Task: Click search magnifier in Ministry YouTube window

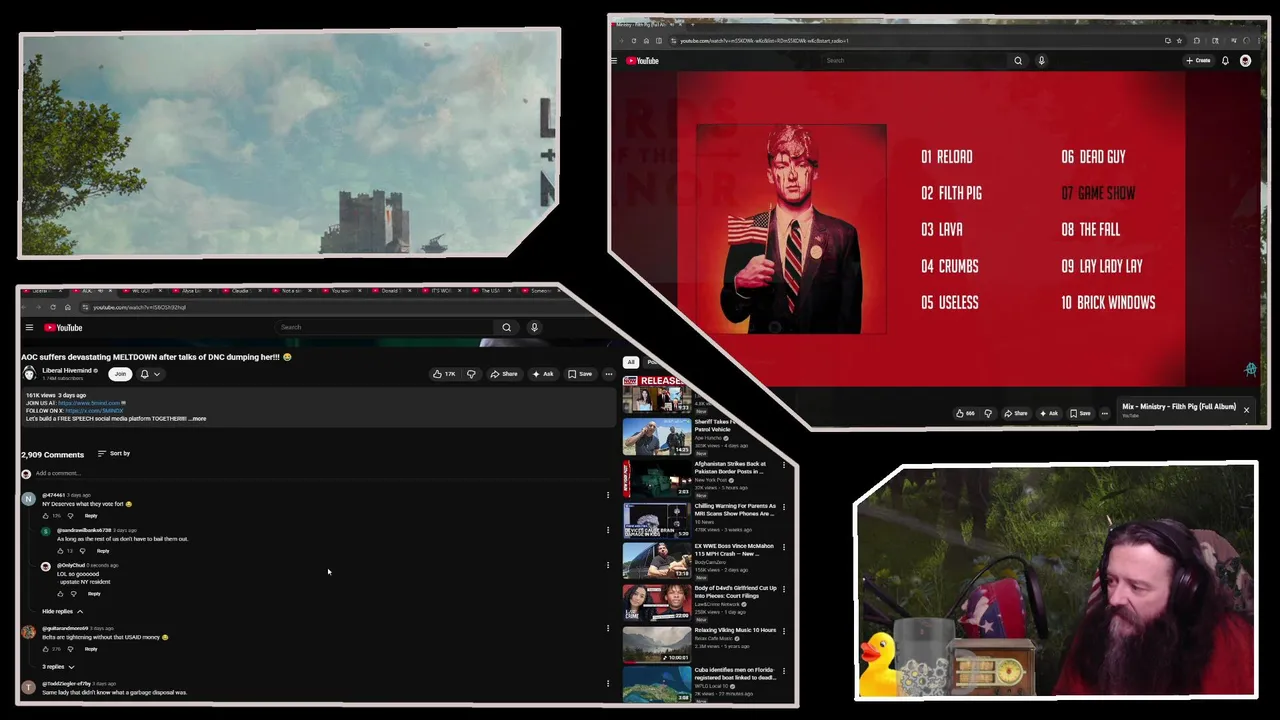Action: point(1018,61)
